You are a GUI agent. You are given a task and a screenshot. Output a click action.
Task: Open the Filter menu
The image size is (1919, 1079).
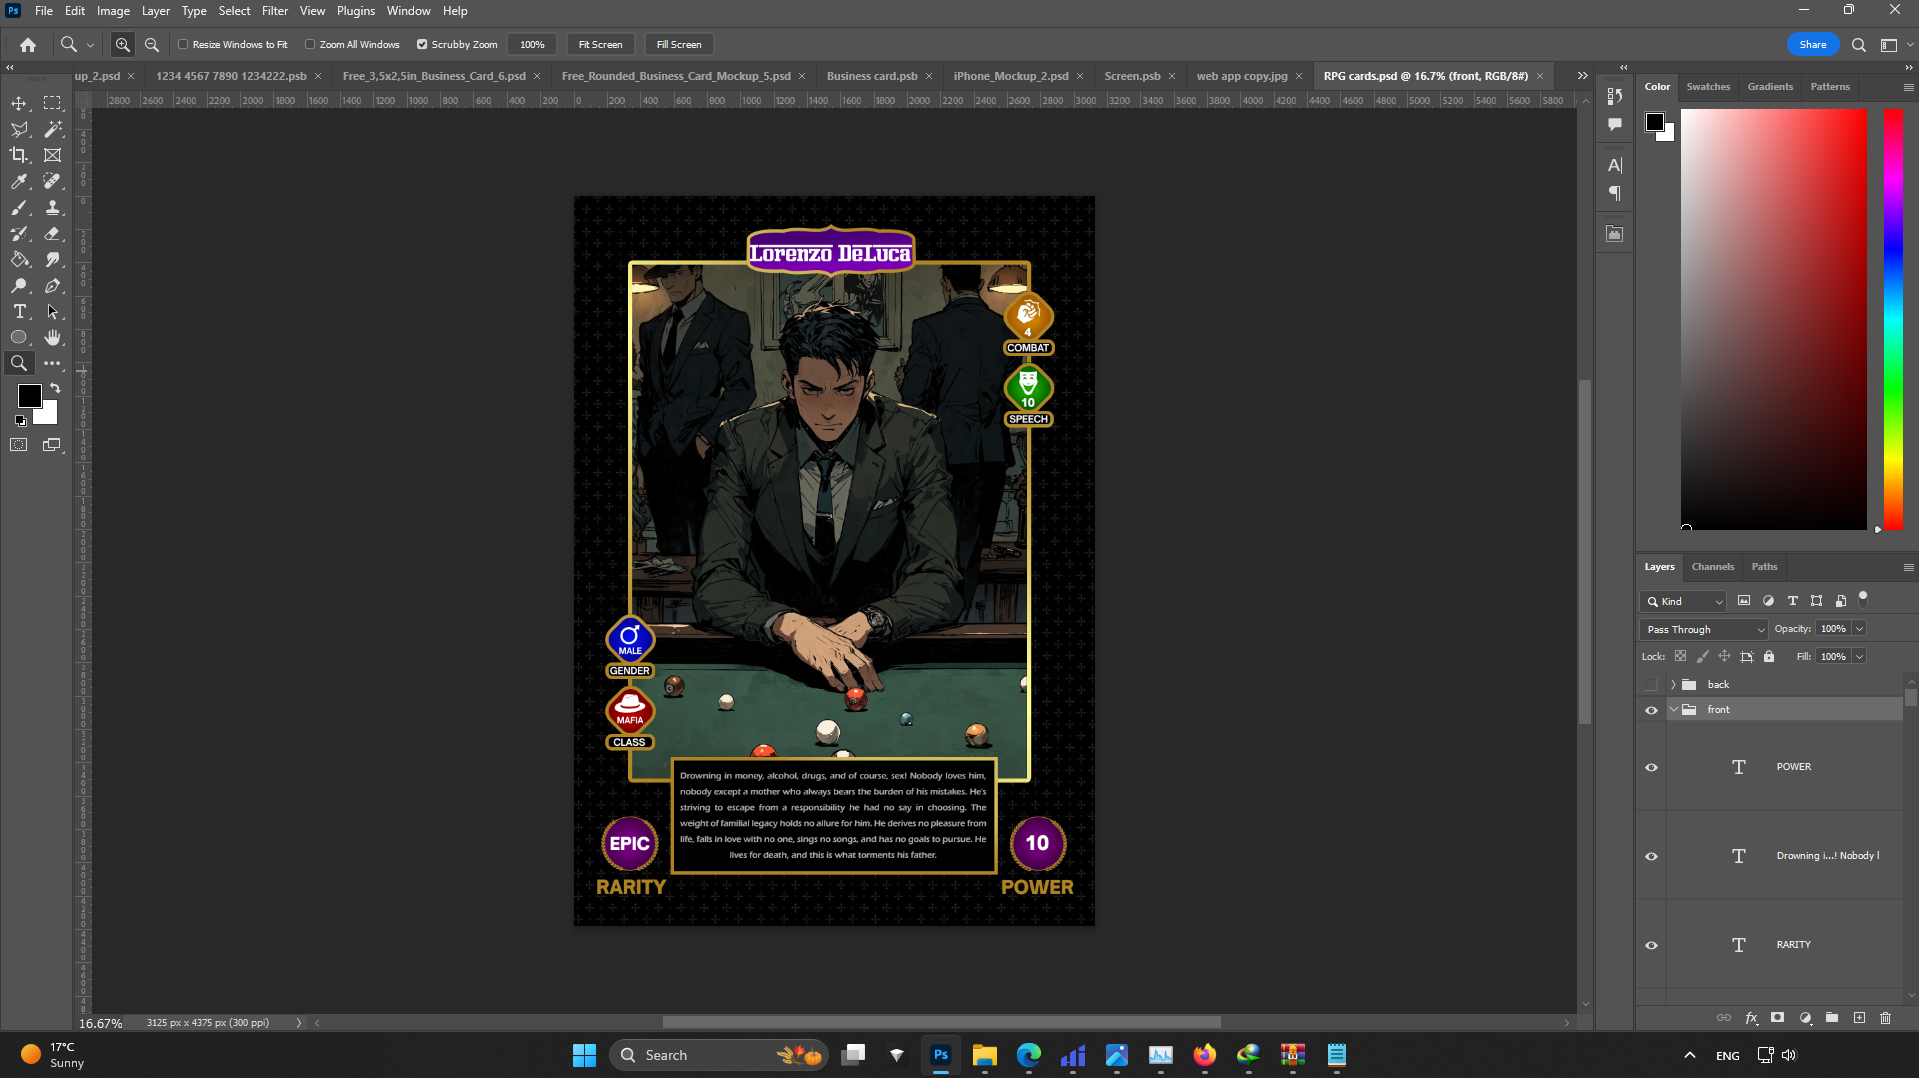[274, 11]
